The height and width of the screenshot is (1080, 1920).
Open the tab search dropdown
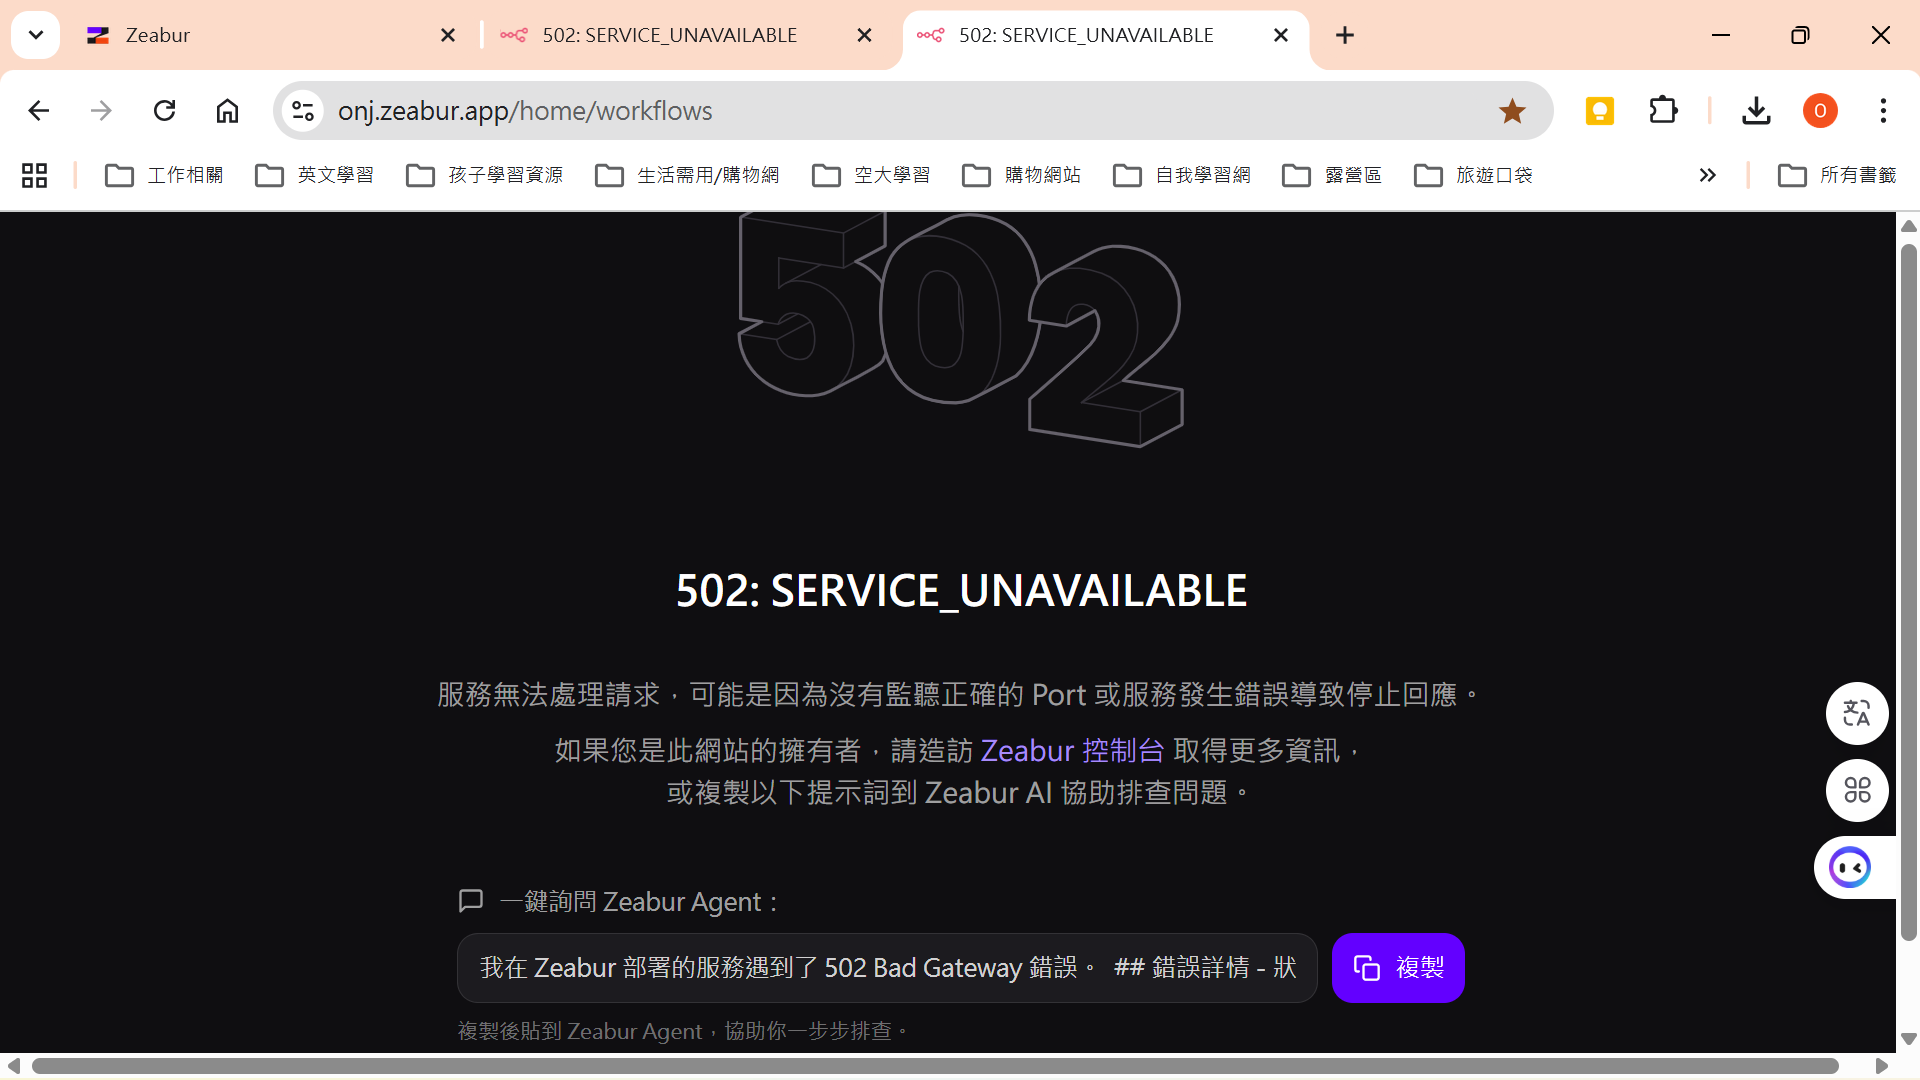(35, 34)
